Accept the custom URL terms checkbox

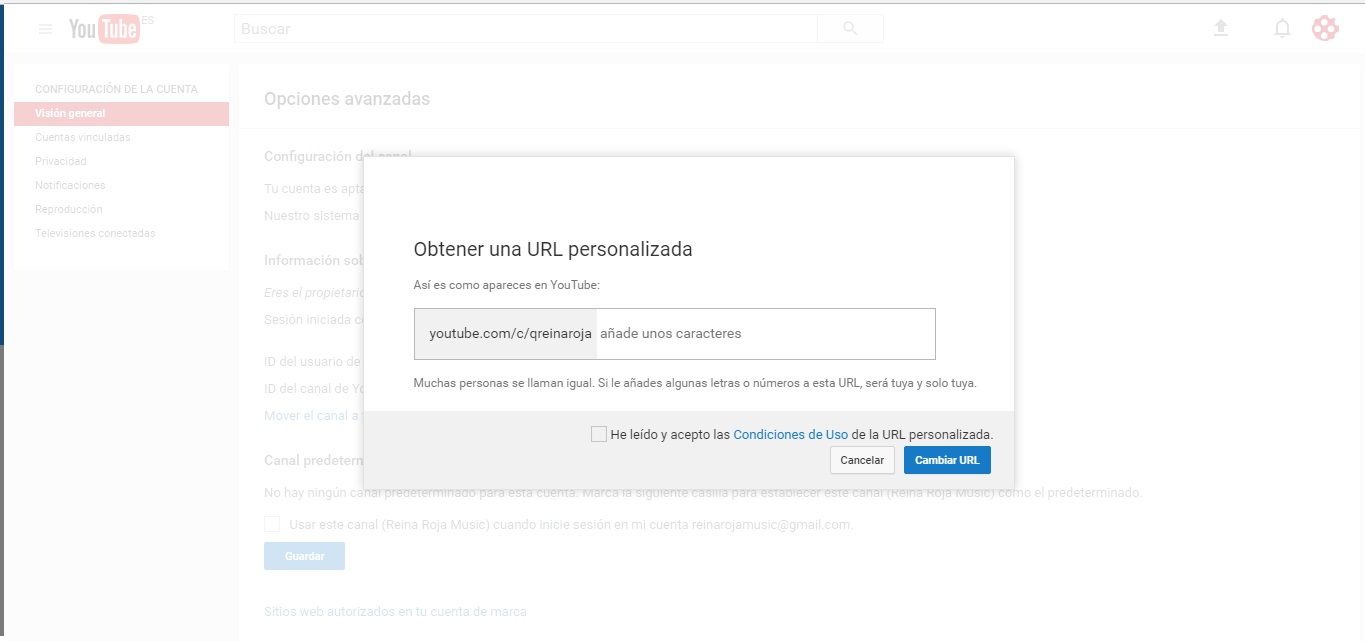(x=599, y=434)
